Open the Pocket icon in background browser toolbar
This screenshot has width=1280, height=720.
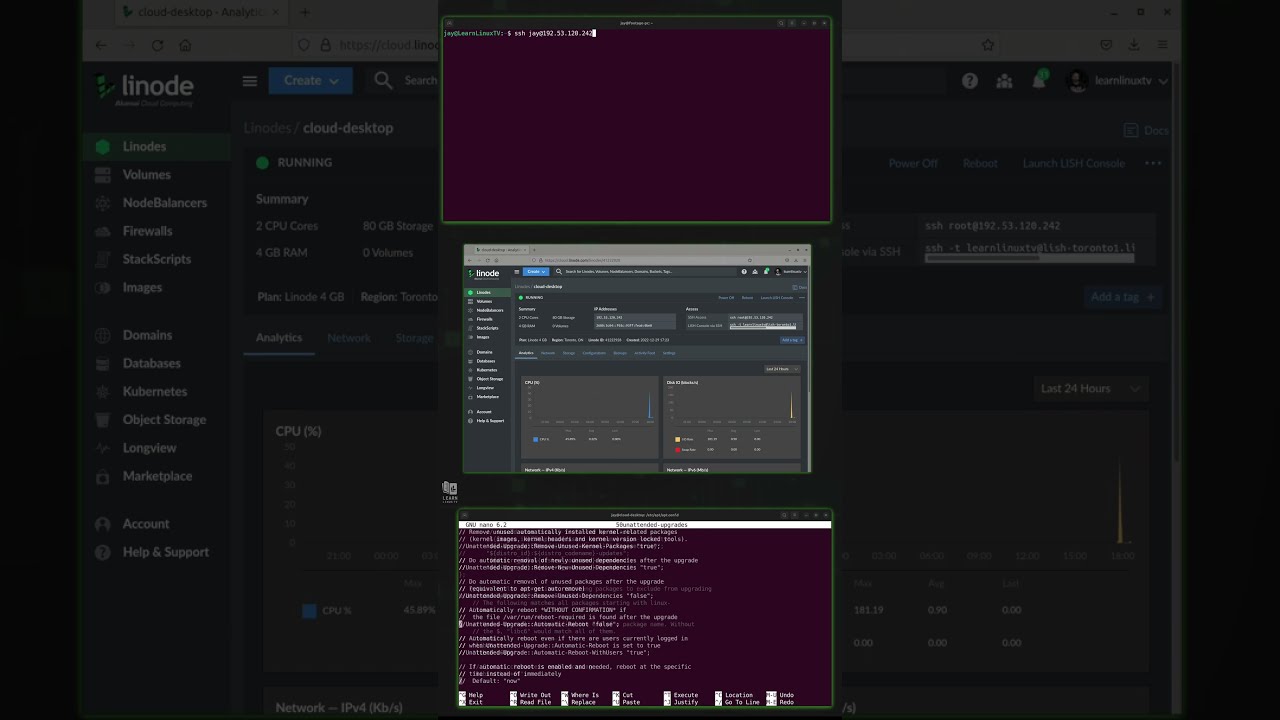pos(1106,45)
